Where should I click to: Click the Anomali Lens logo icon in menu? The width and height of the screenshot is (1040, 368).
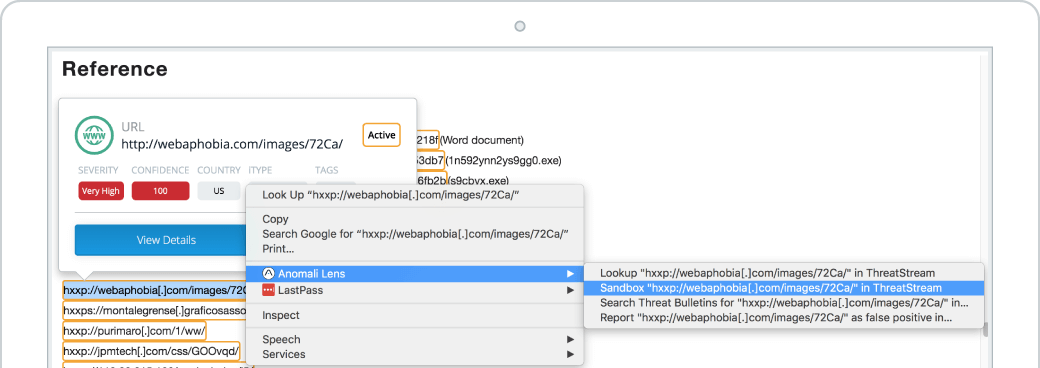268,273
